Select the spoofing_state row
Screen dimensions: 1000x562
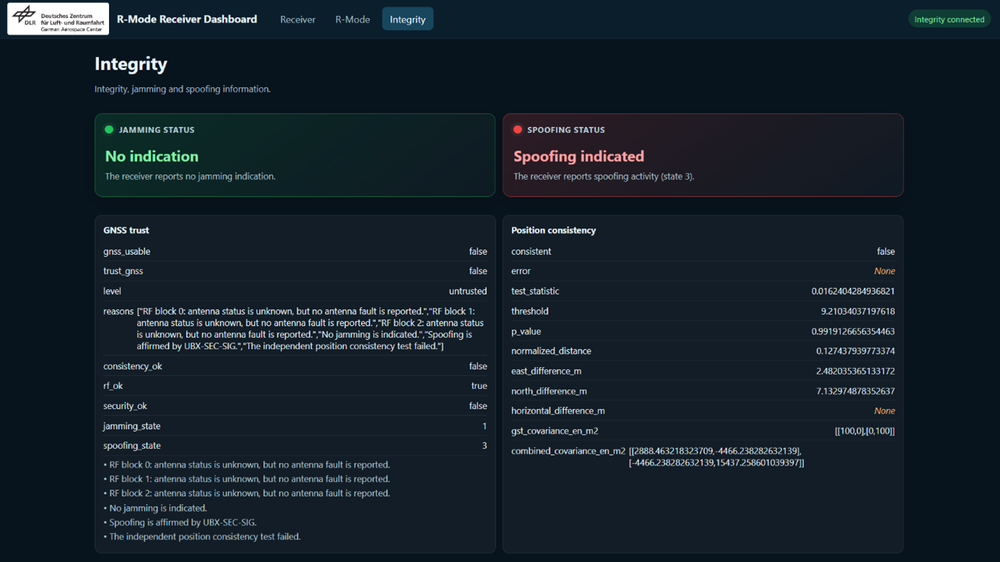[295, 445]
